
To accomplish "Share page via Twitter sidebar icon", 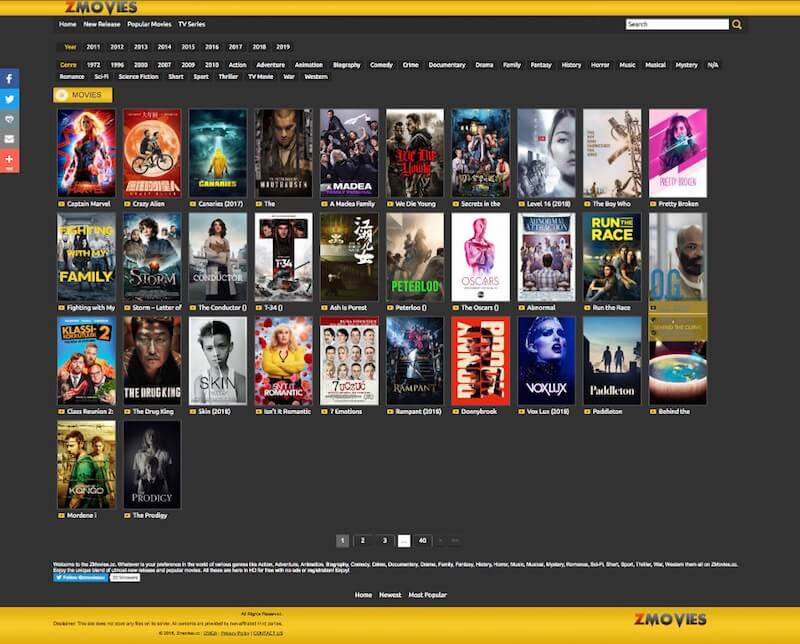I will click(9, 99).
